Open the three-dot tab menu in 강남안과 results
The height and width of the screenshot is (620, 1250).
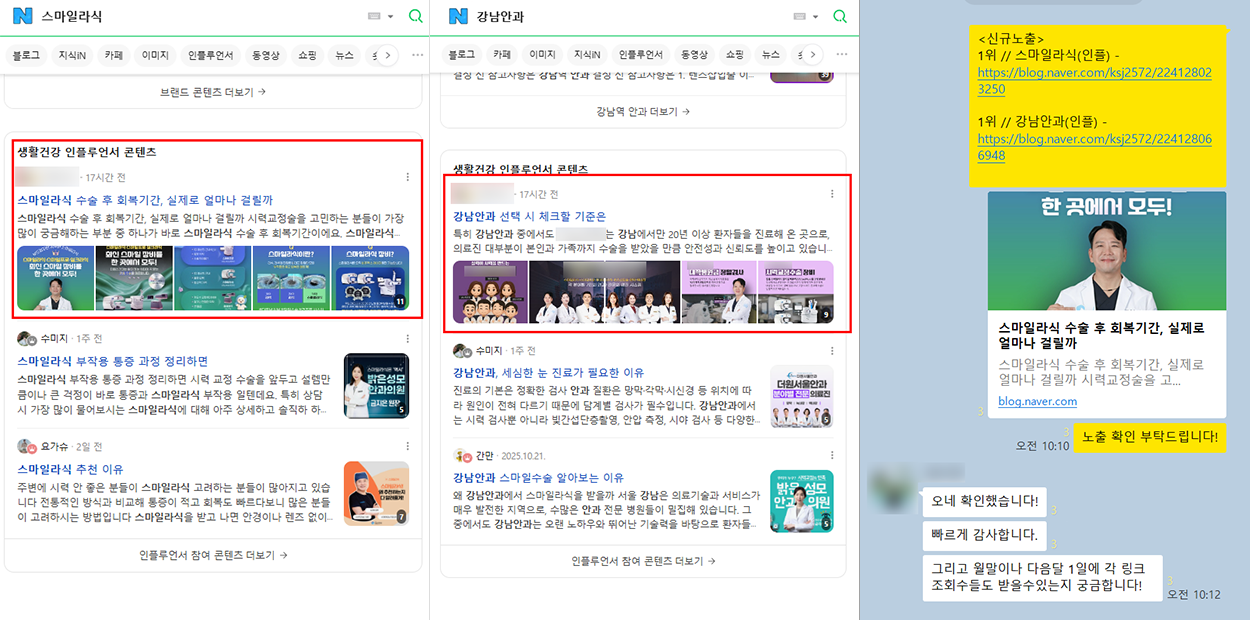840,55
